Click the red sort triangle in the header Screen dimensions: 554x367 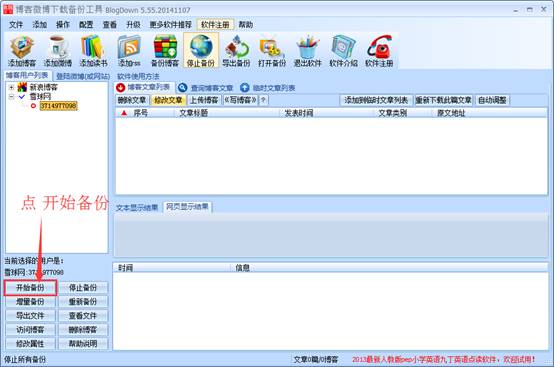point(124,113)
